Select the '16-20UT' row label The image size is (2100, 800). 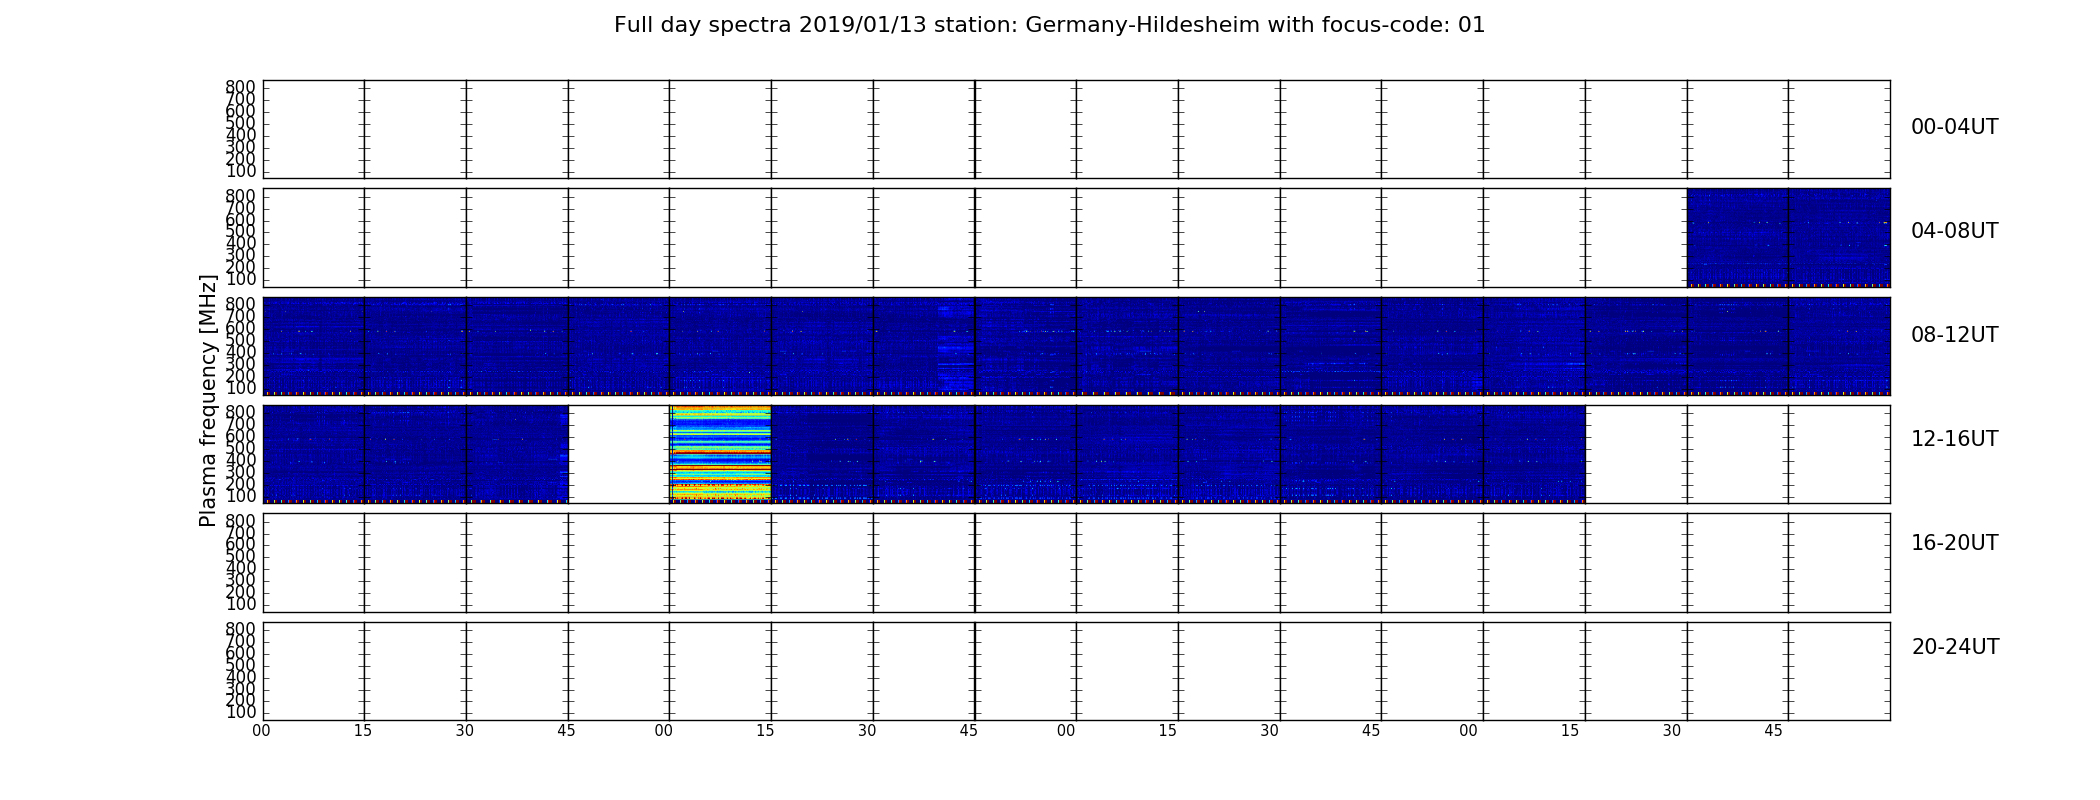pos(1954,543)
